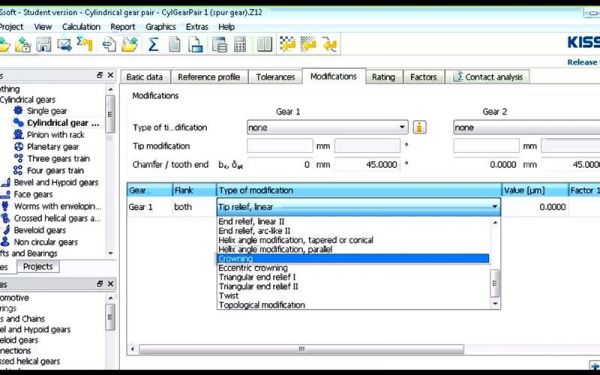Click the second checkered yellow arrow icon
Screen dimensions: 600x375
point(308,45)
